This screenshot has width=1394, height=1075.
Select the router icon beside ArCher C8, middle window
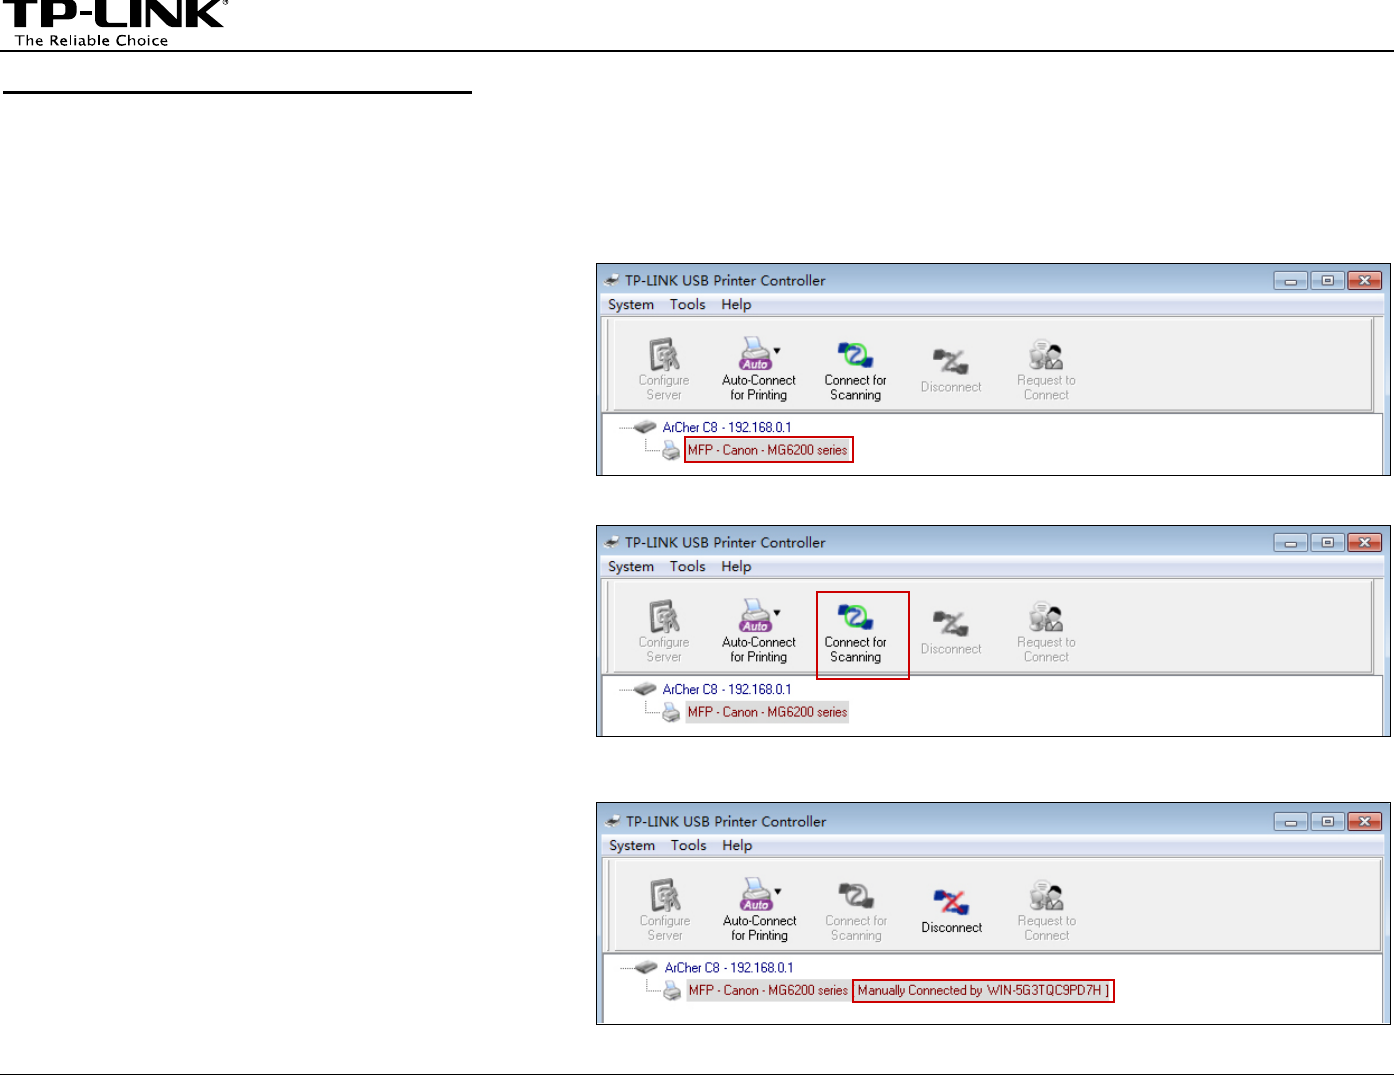(x=645, y=689)
